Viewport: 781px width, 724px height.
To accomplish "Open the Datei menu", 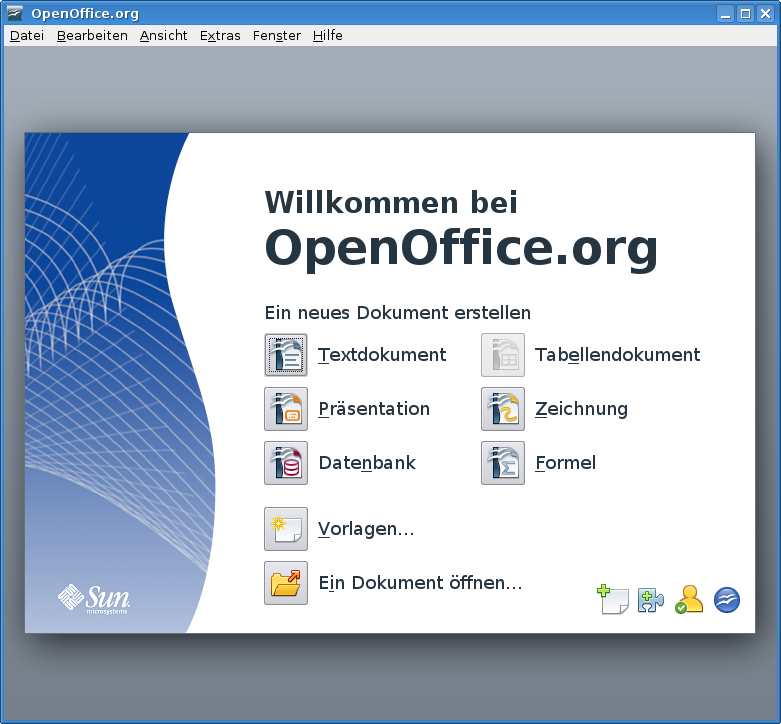I will coord(27,35).
